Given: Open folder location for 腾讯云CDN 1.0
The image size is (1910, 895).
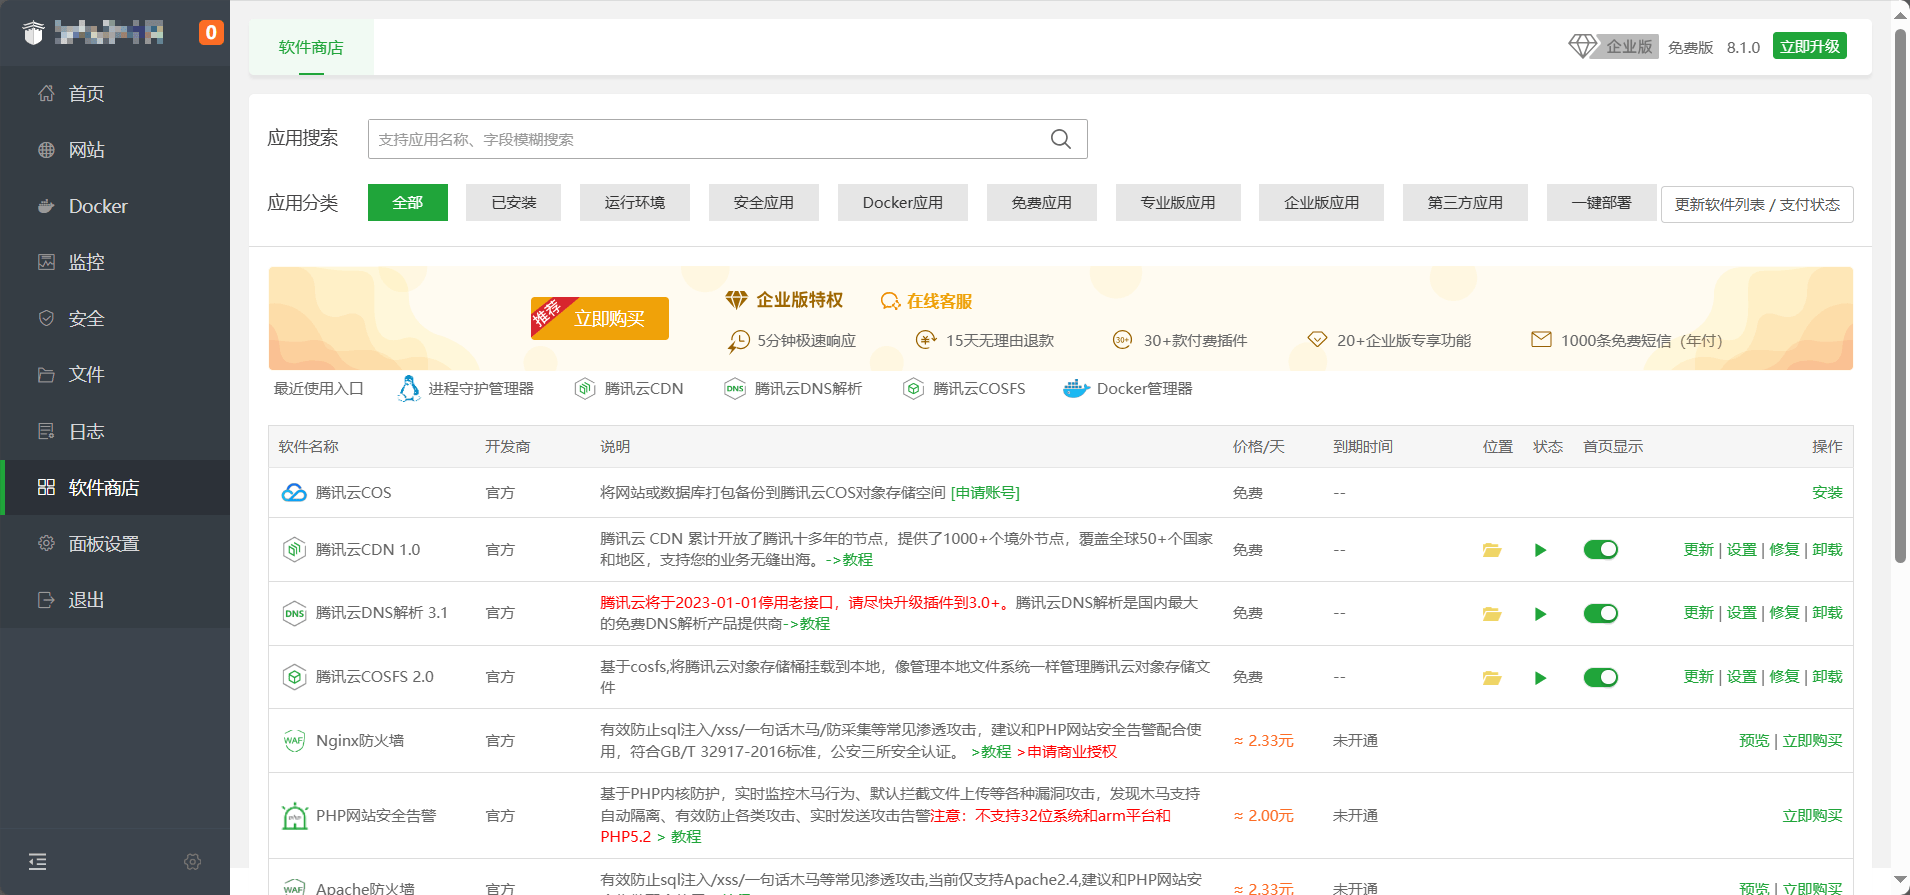Looking at the screenshot, I should pyautogui.click(x=1491, y=550).
